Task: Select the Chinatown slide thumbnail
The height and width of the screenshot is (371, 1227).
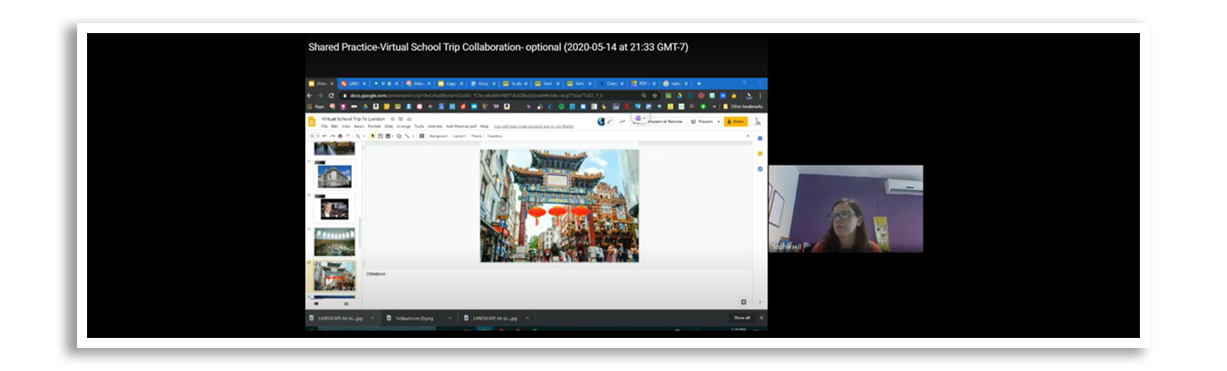Action: (x=334, y=276)
